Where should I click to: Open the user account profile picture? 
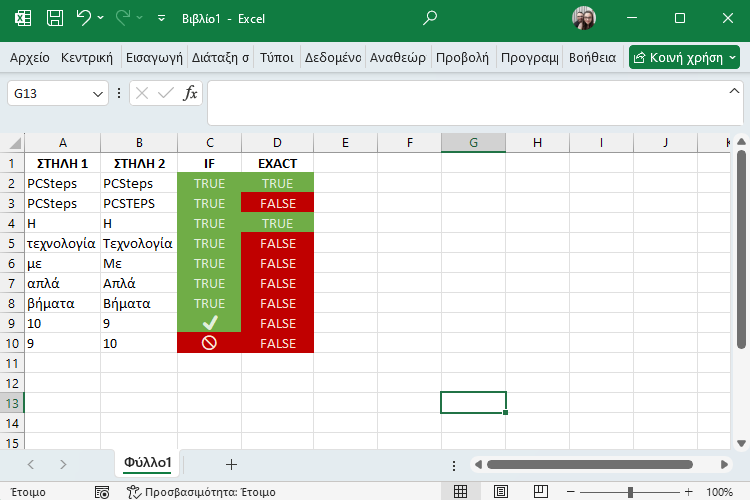click(584, 18)
